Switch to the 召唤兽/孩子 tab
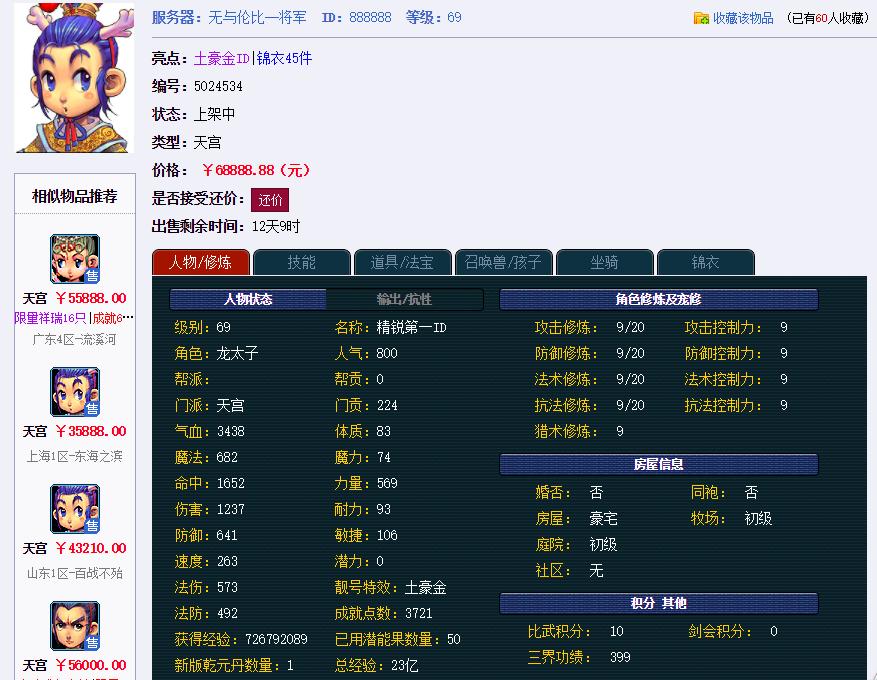Image resolution: width=877 pixels, height=680 pixels. pyautogui.click(x=504, y=261)
